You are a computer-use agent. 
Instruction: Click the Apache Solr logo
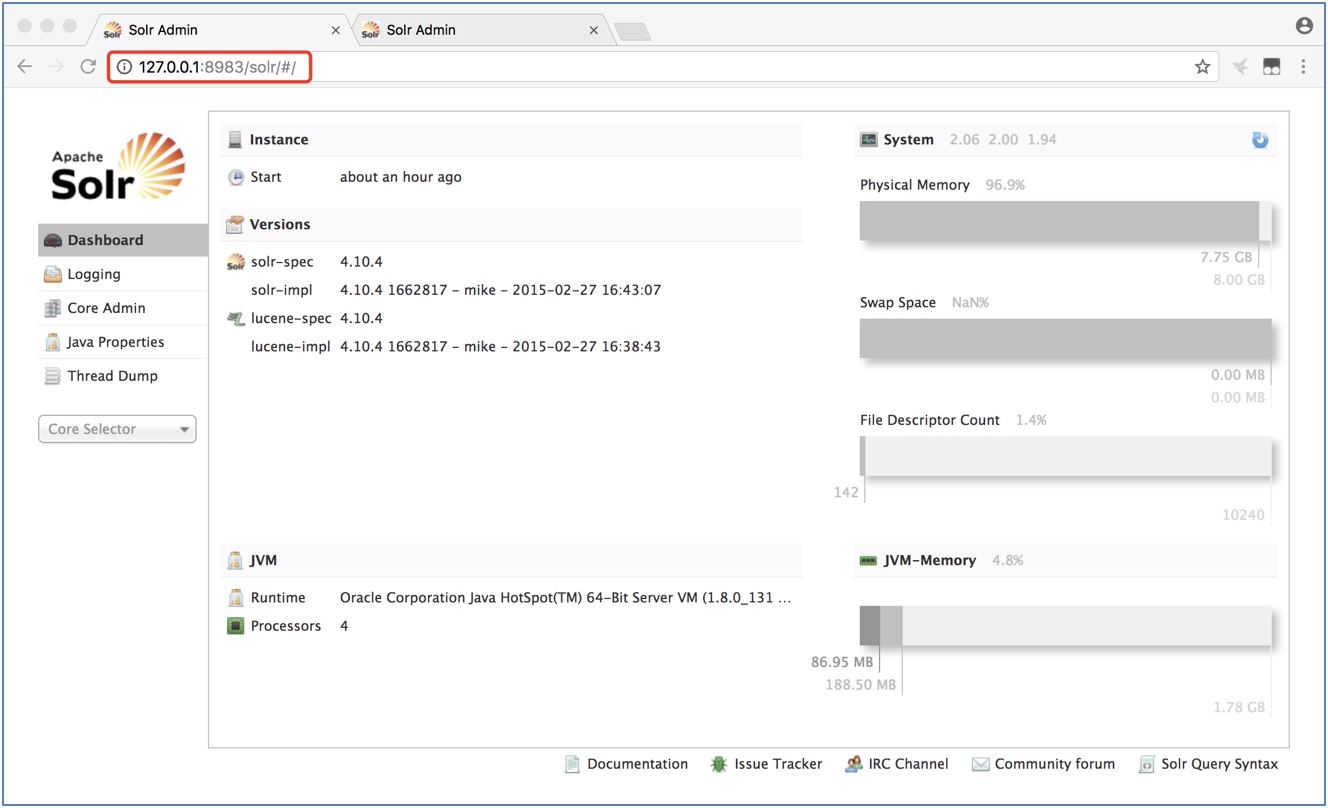pyautogui.click(x=118, y=166)
